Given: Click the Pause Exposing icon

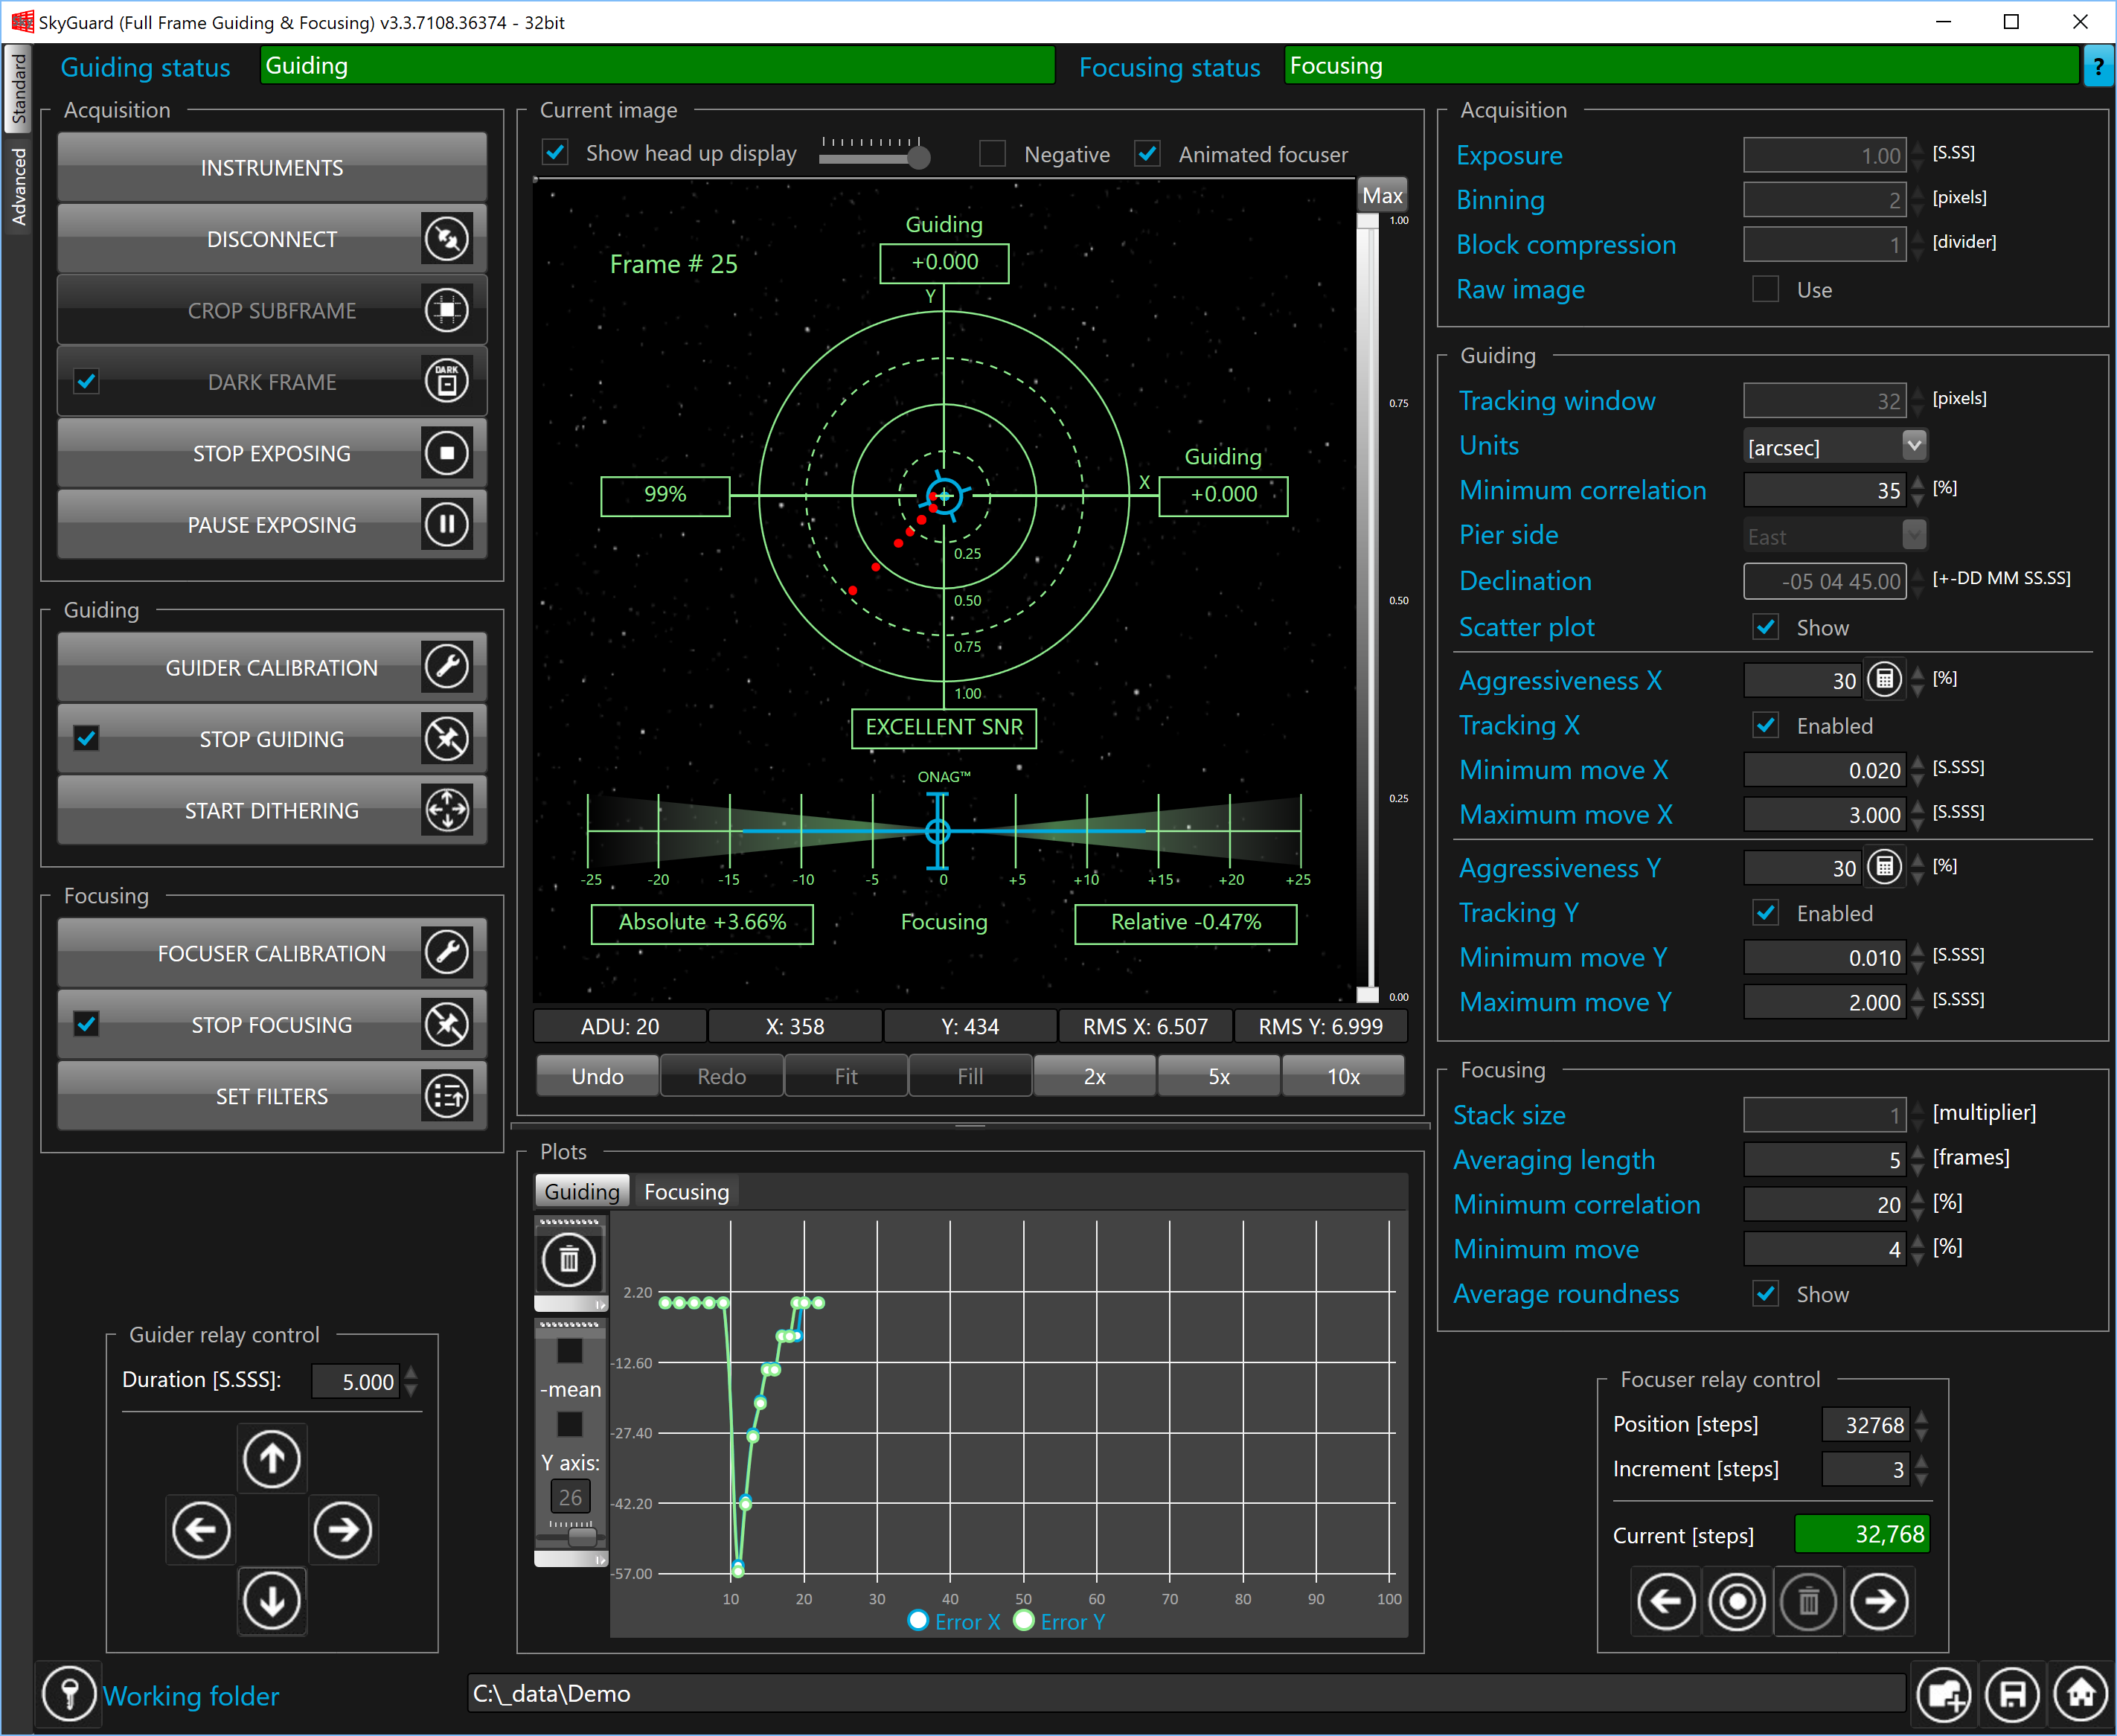Looking at the screenshot, I should (x=447, y=524).
